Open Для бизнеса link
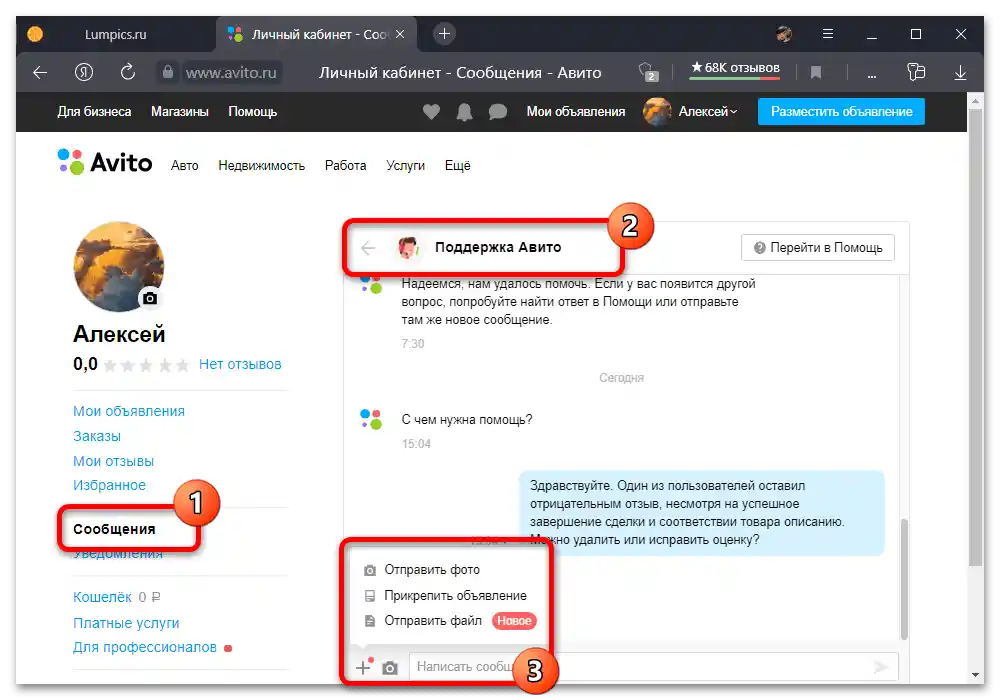The height and width of the screenshot is (700, 1000). point(94,112)
